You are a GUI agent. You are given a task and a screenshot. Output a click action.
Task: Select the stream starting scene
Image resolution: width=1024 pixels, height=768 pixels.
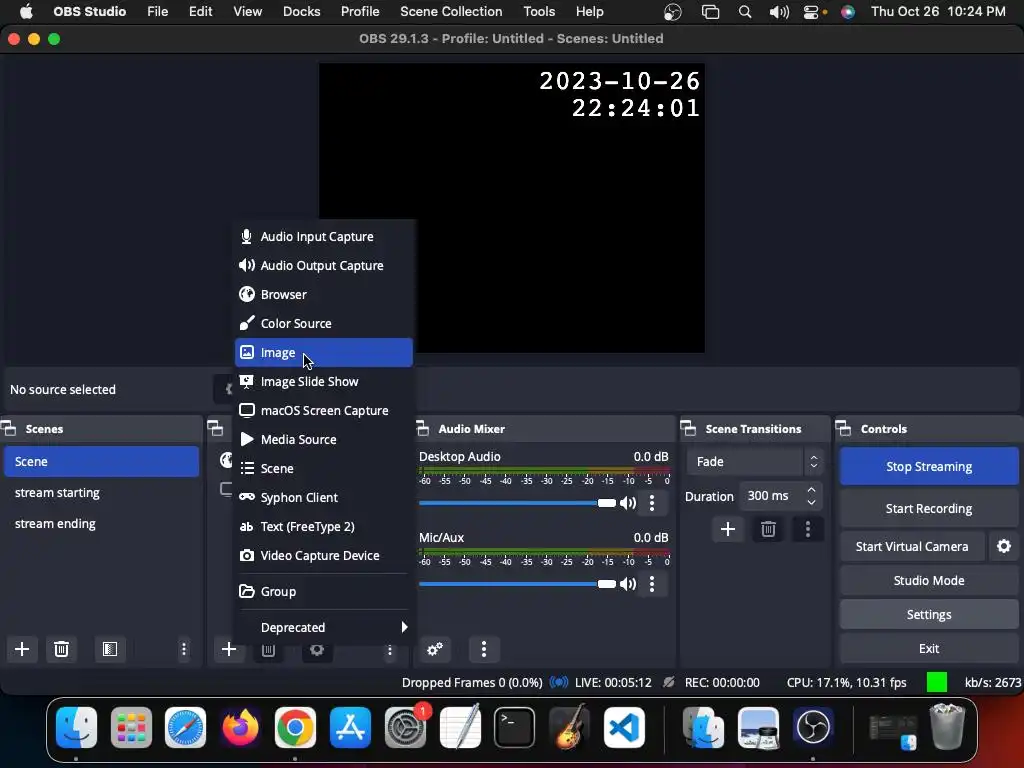point(101,493)
